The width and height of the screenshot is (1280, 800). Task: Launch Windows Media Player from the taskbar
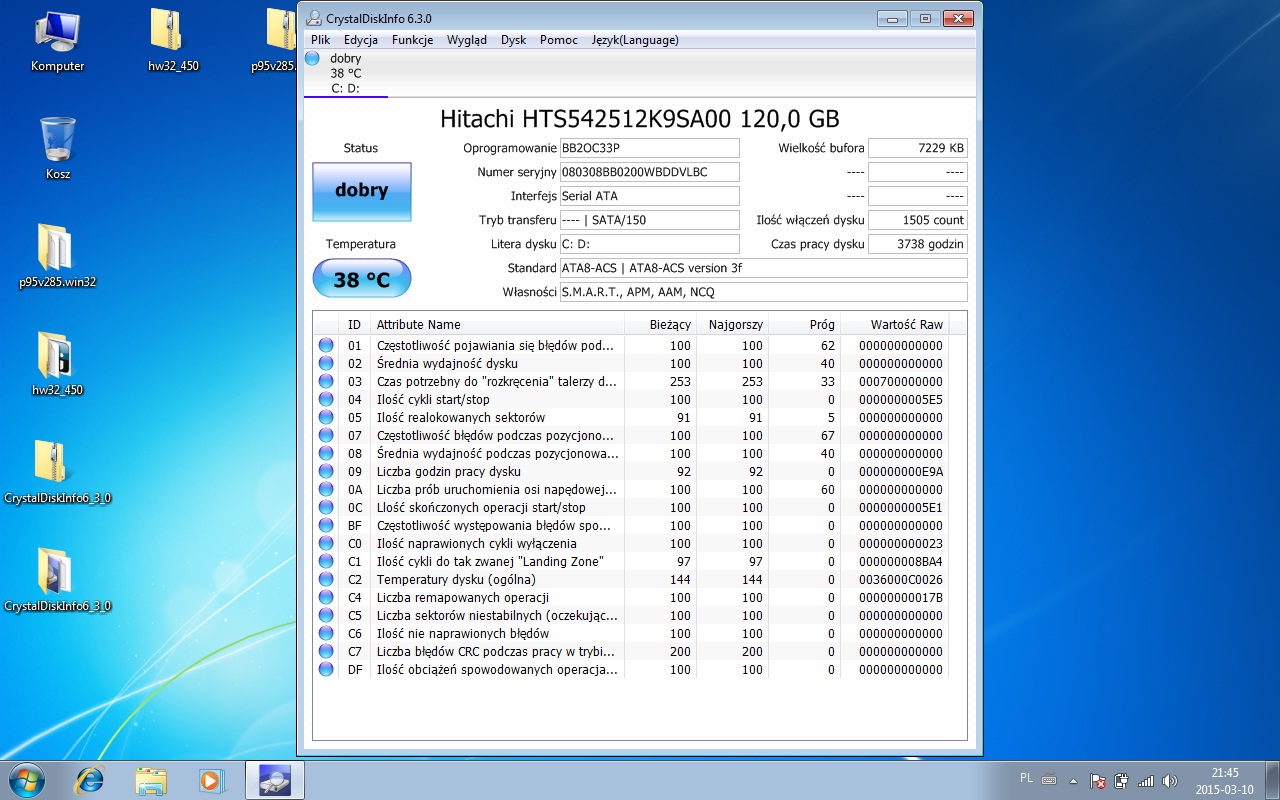[x=211, y=779]
